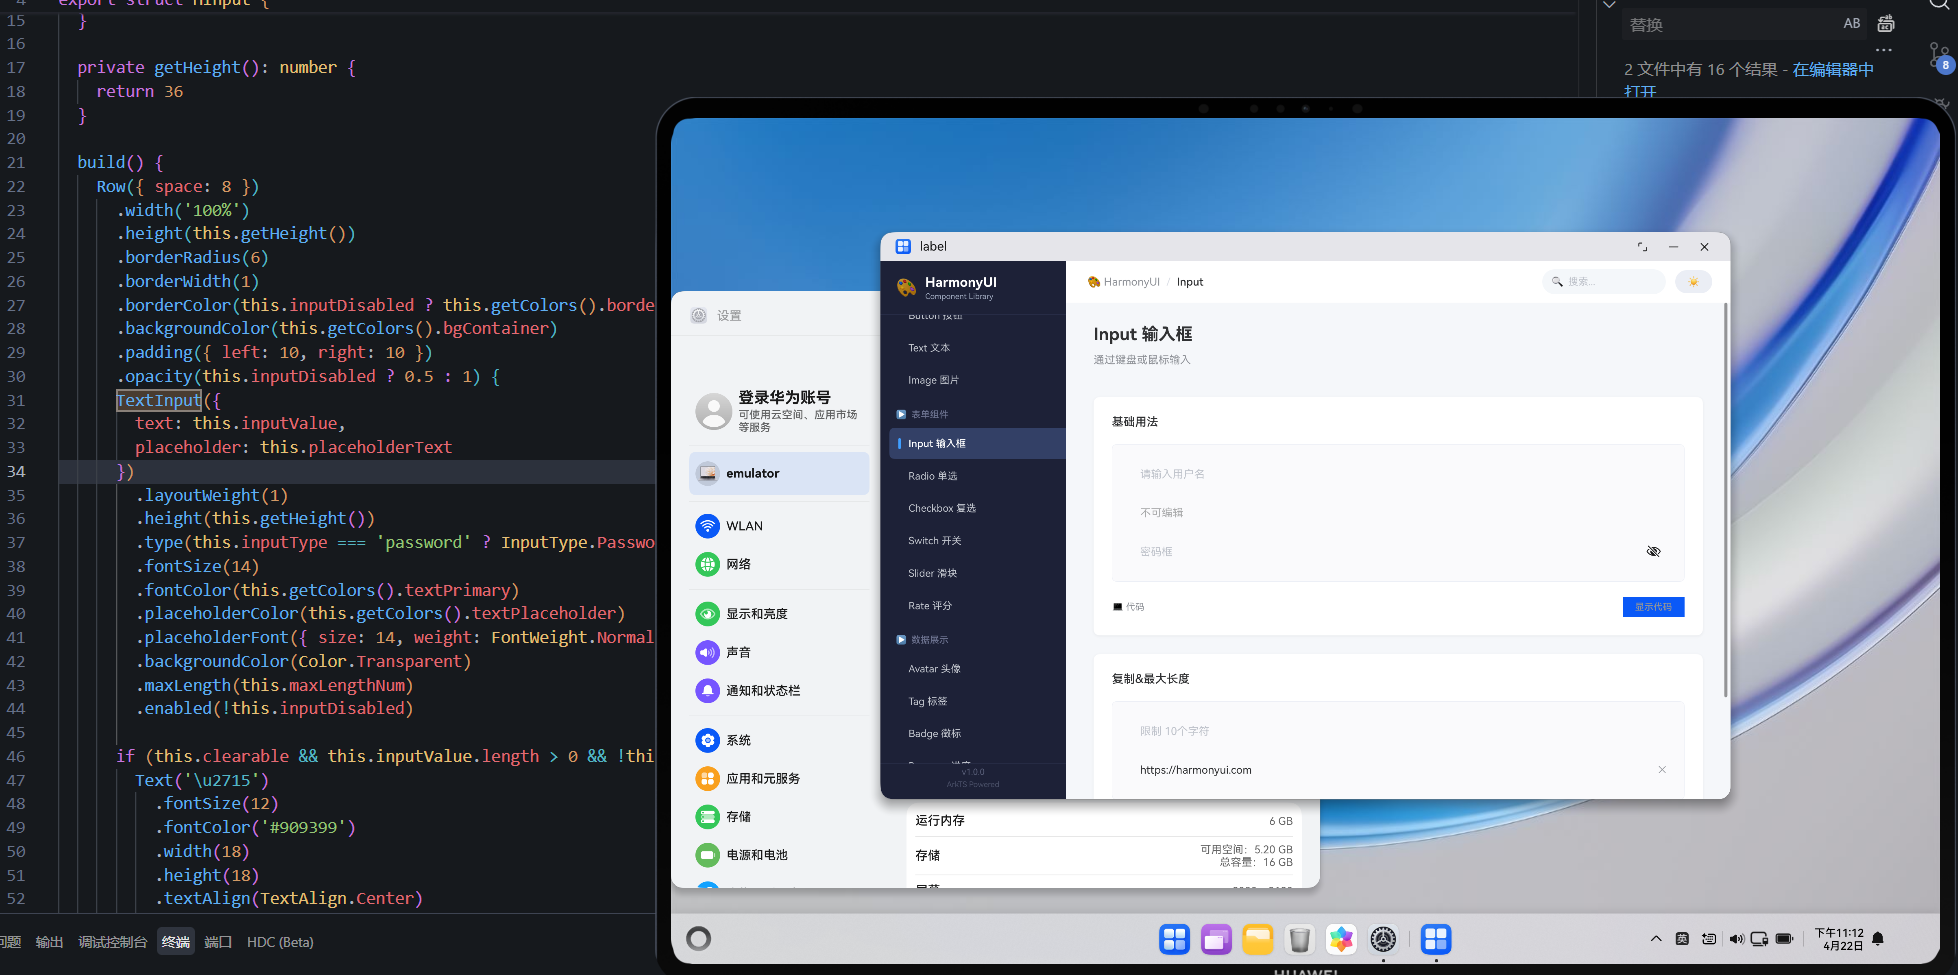The image size is (1958, 975).
Task: Open the 声音 sound settings icon
Action: tap(708, 652)
